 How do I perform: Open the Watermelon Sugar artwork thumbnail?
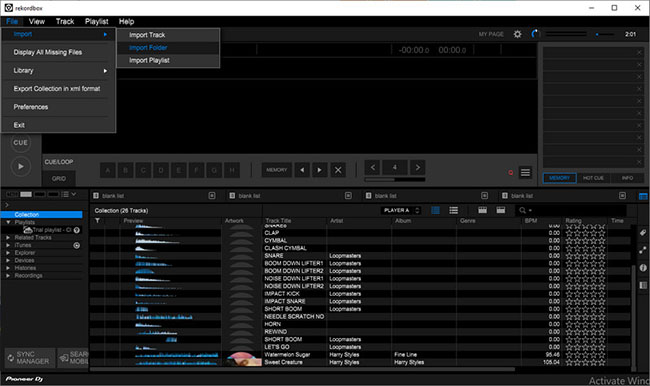point(242,355)
